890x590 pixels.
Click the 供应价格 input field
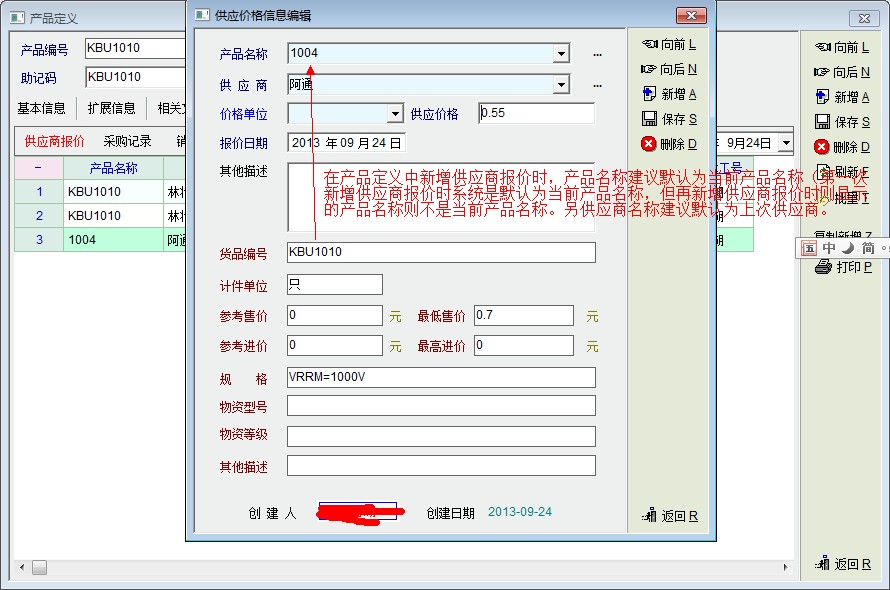coord(536,114)
